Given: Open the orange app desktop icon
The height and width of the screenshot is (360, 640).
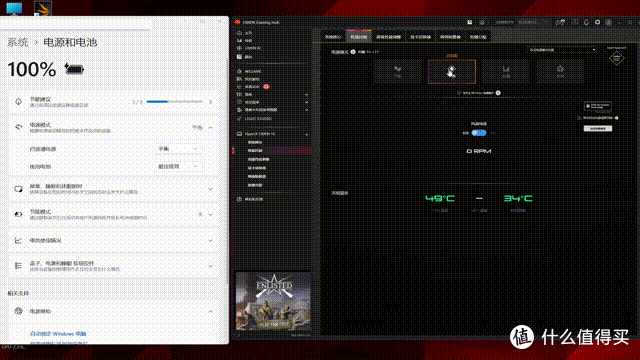Looking at the screenshot, I should (43, 8).
